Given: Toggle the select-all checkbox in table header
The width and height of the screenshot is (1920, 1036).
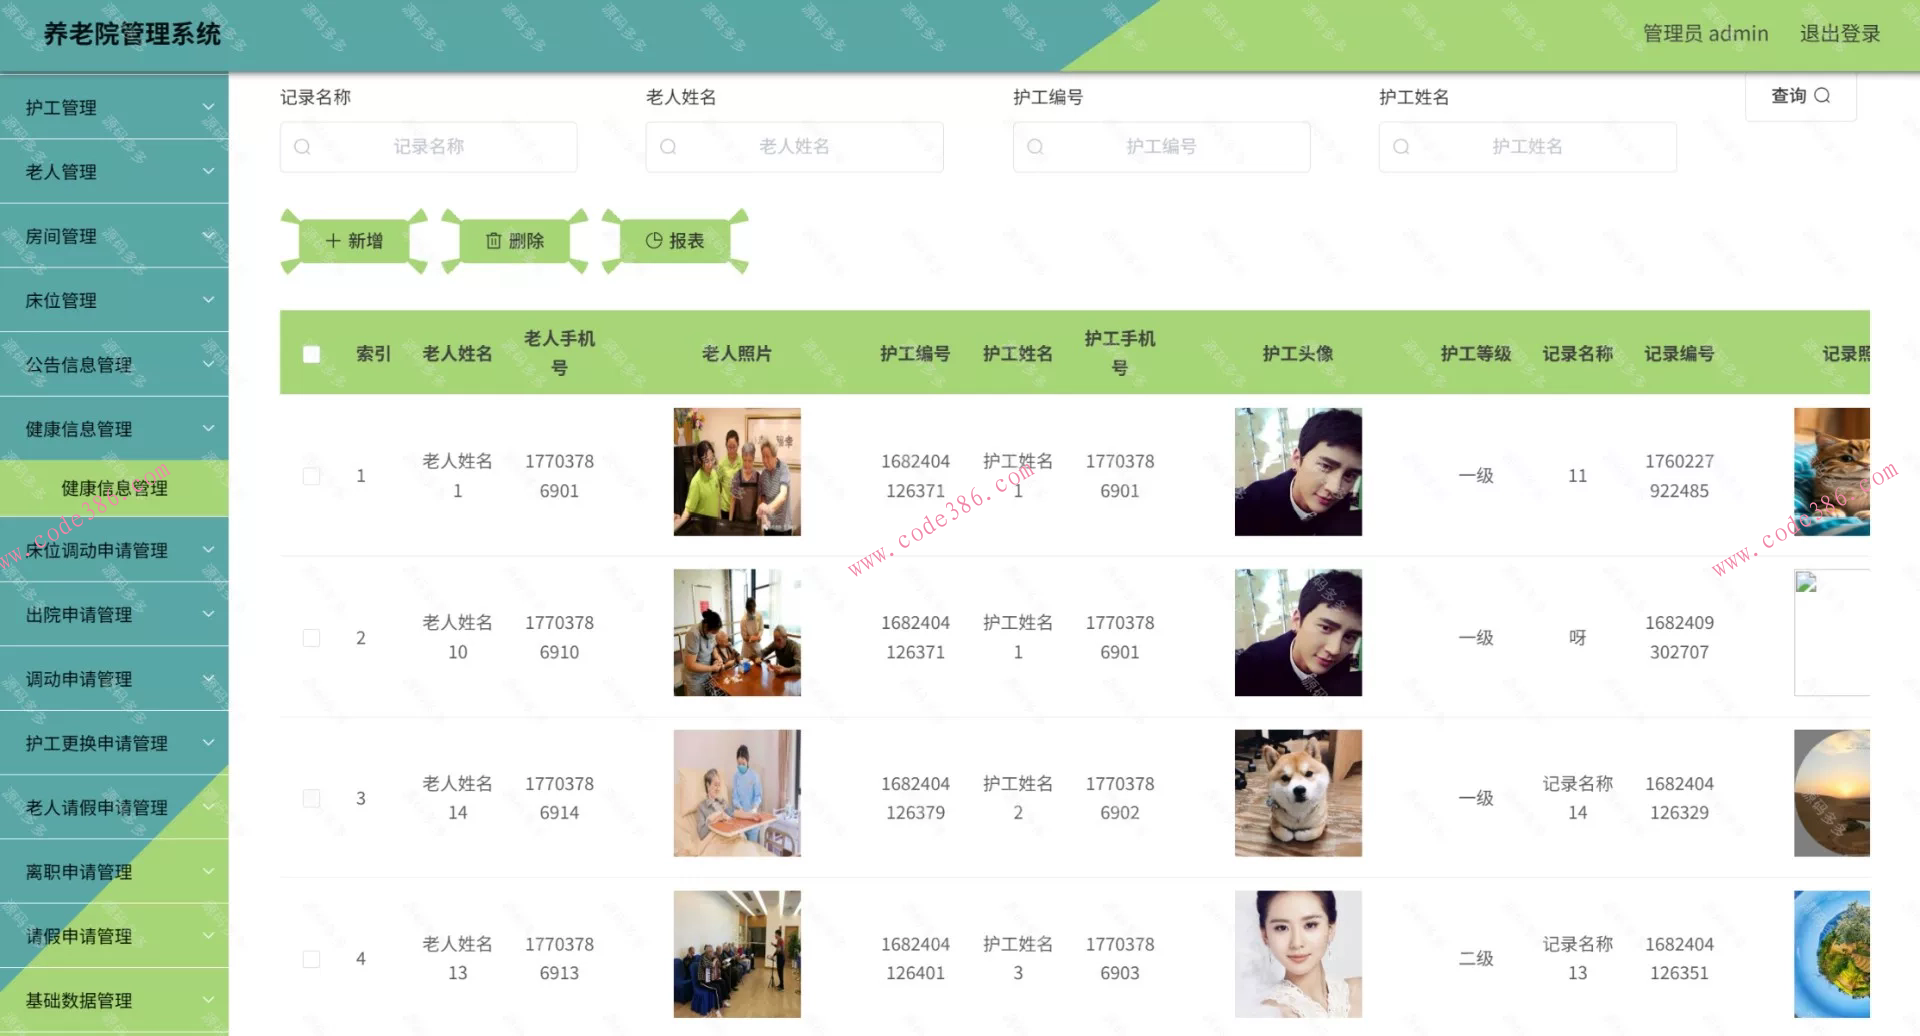Looking at the screenshot, I should point(311,354).
